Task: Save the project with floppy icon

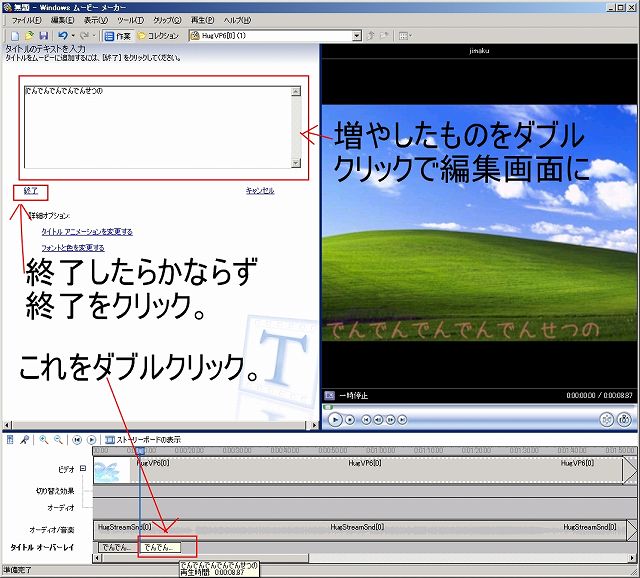Action: point(43,36)
